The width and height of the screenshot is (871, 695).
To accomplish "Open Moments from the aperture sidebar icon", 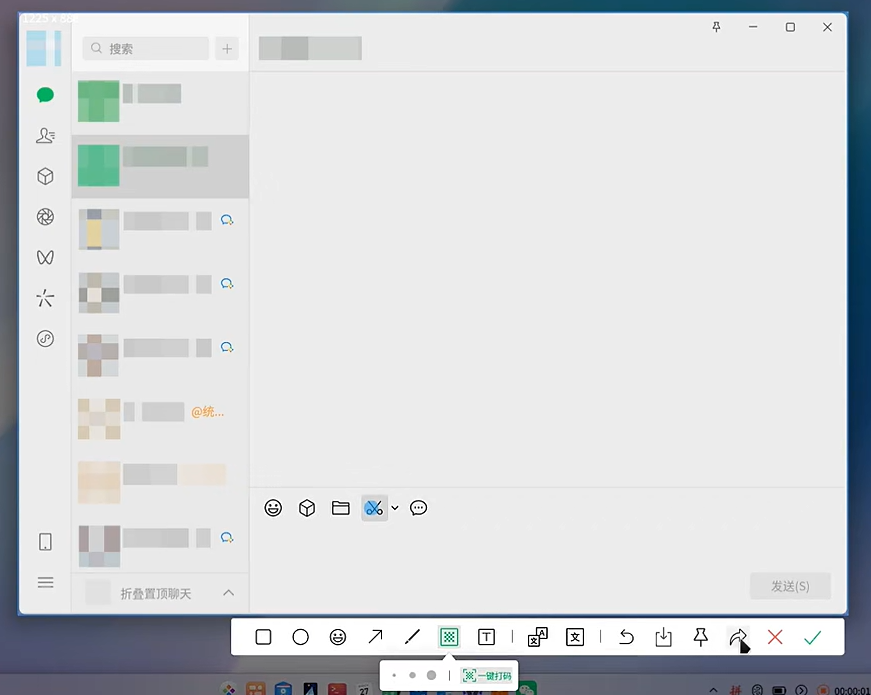I will point(45,217).
